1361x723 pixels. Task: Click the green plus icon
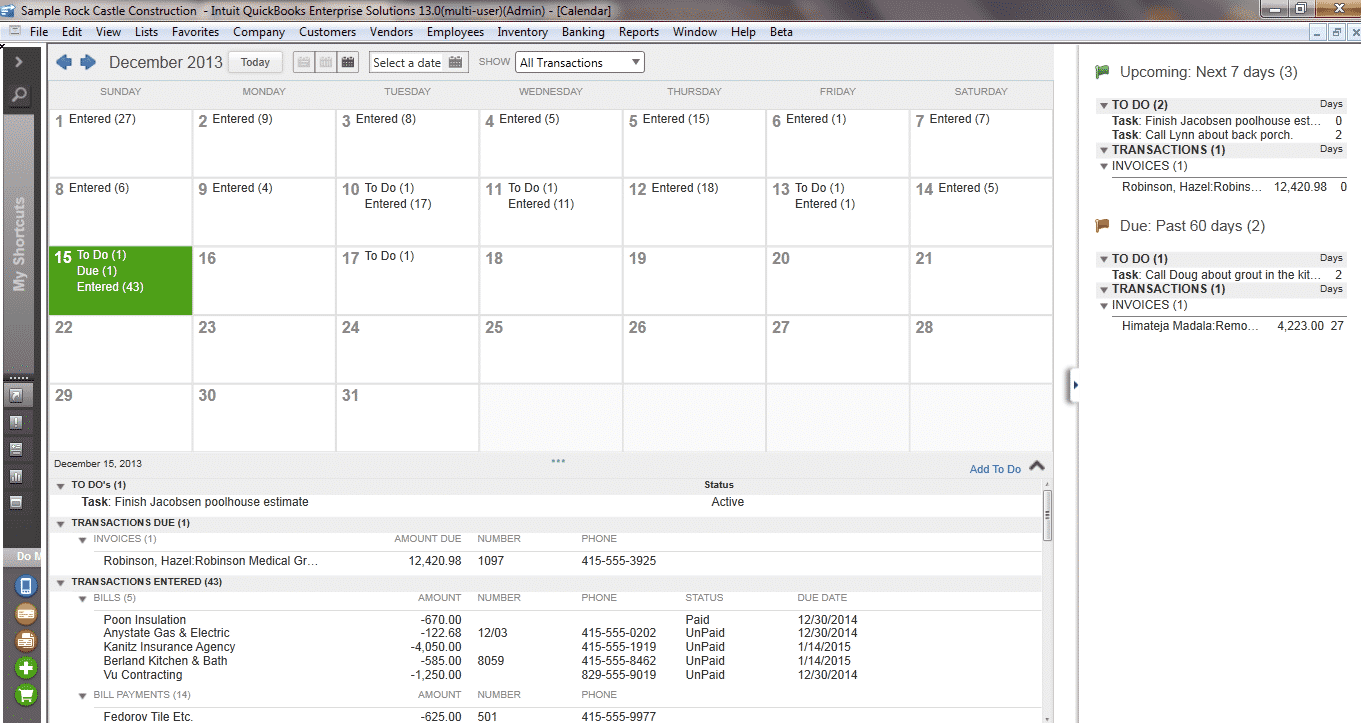click(x=26, y=667)
